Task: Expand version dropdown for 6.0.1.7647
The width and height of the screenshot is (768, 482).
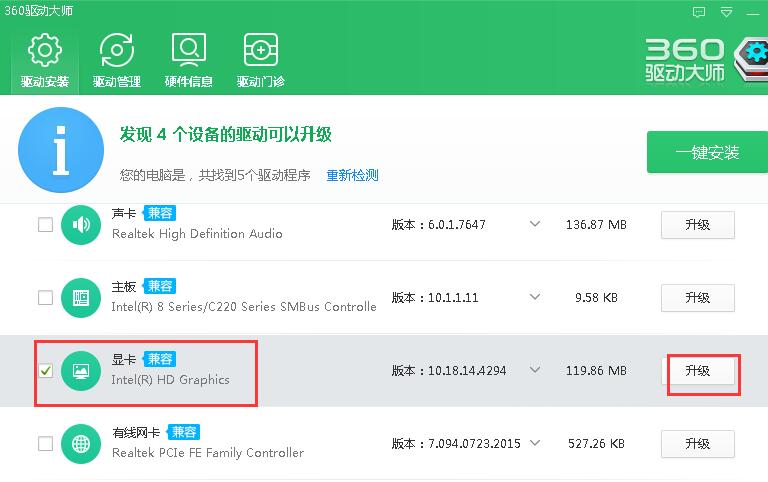Action: click(535, 224)
